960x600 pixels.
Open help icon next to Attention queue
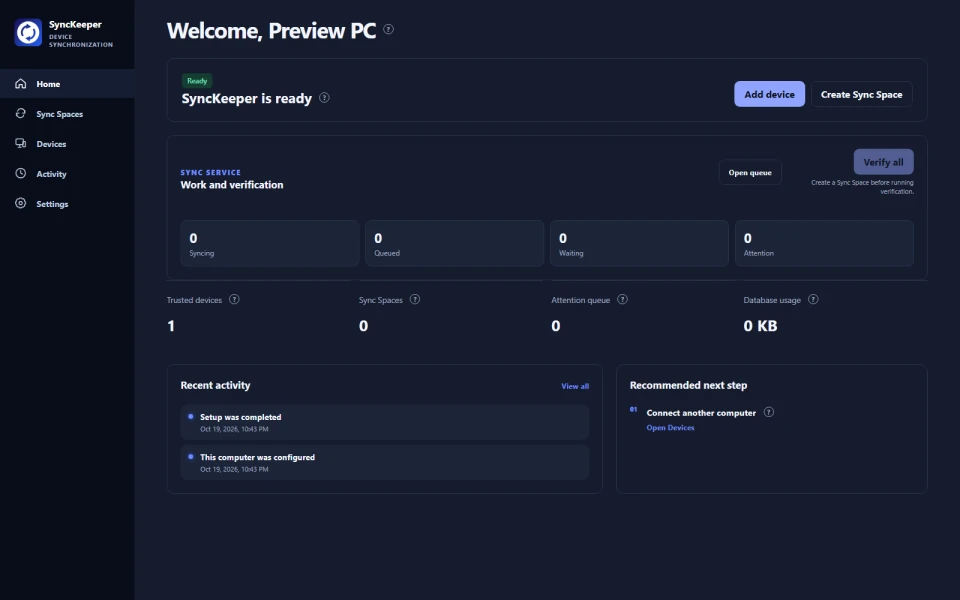622,299
